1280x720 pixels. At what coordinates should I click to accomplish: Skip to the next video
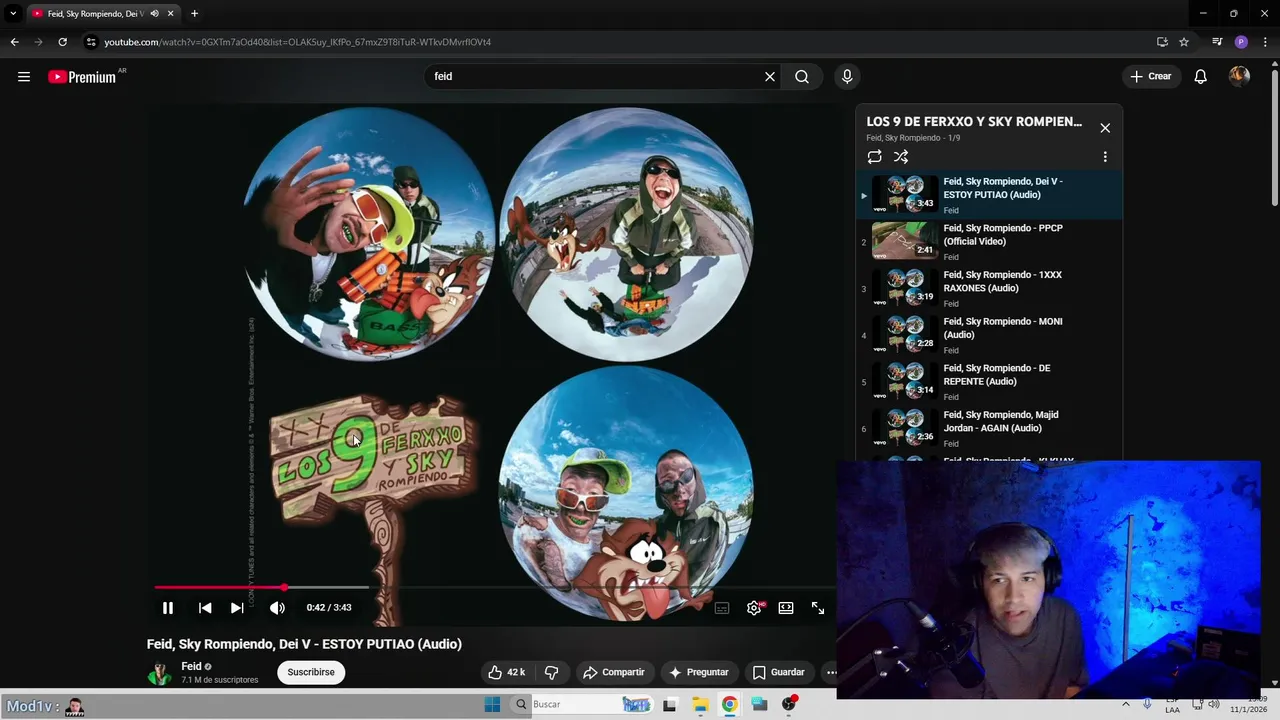[x=237, y=608]
